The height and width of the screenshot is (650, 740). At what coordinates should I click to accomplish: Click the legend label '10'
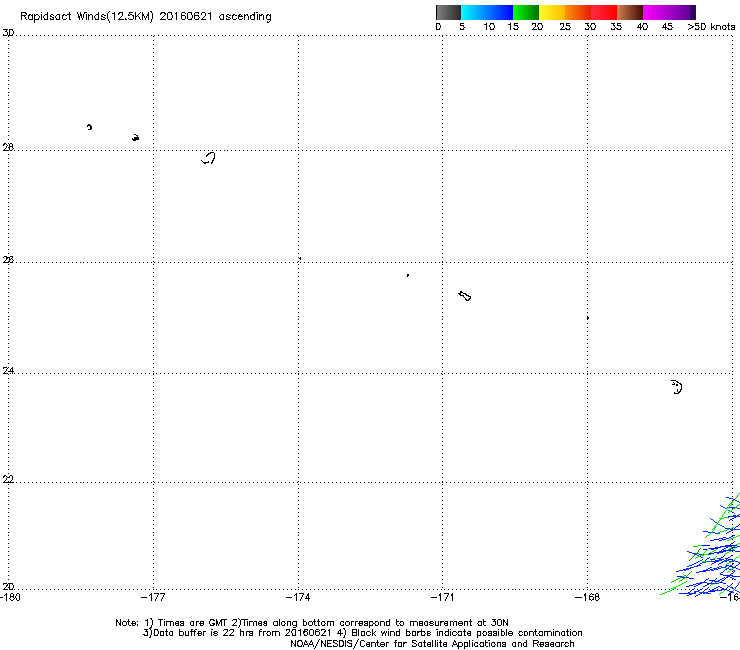pyautogui.click(x=489, y=27)
